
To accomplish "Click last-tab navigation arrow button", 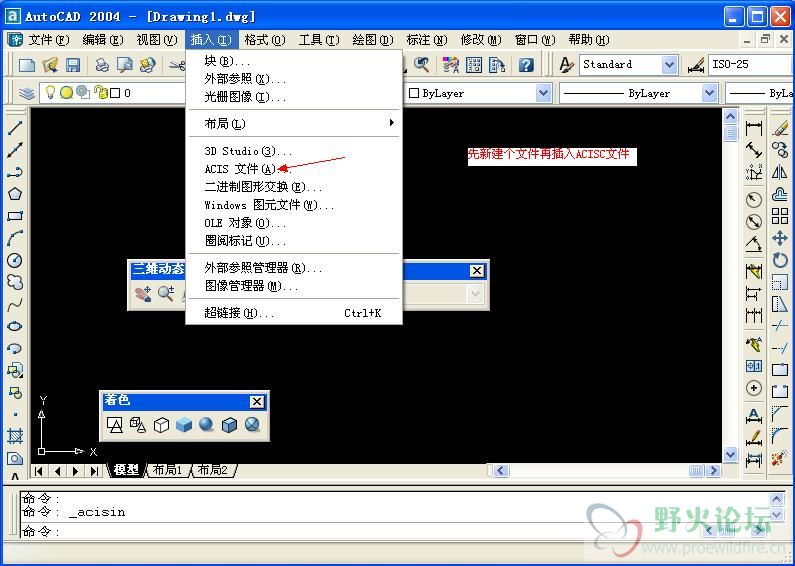I will coord(94,471).
